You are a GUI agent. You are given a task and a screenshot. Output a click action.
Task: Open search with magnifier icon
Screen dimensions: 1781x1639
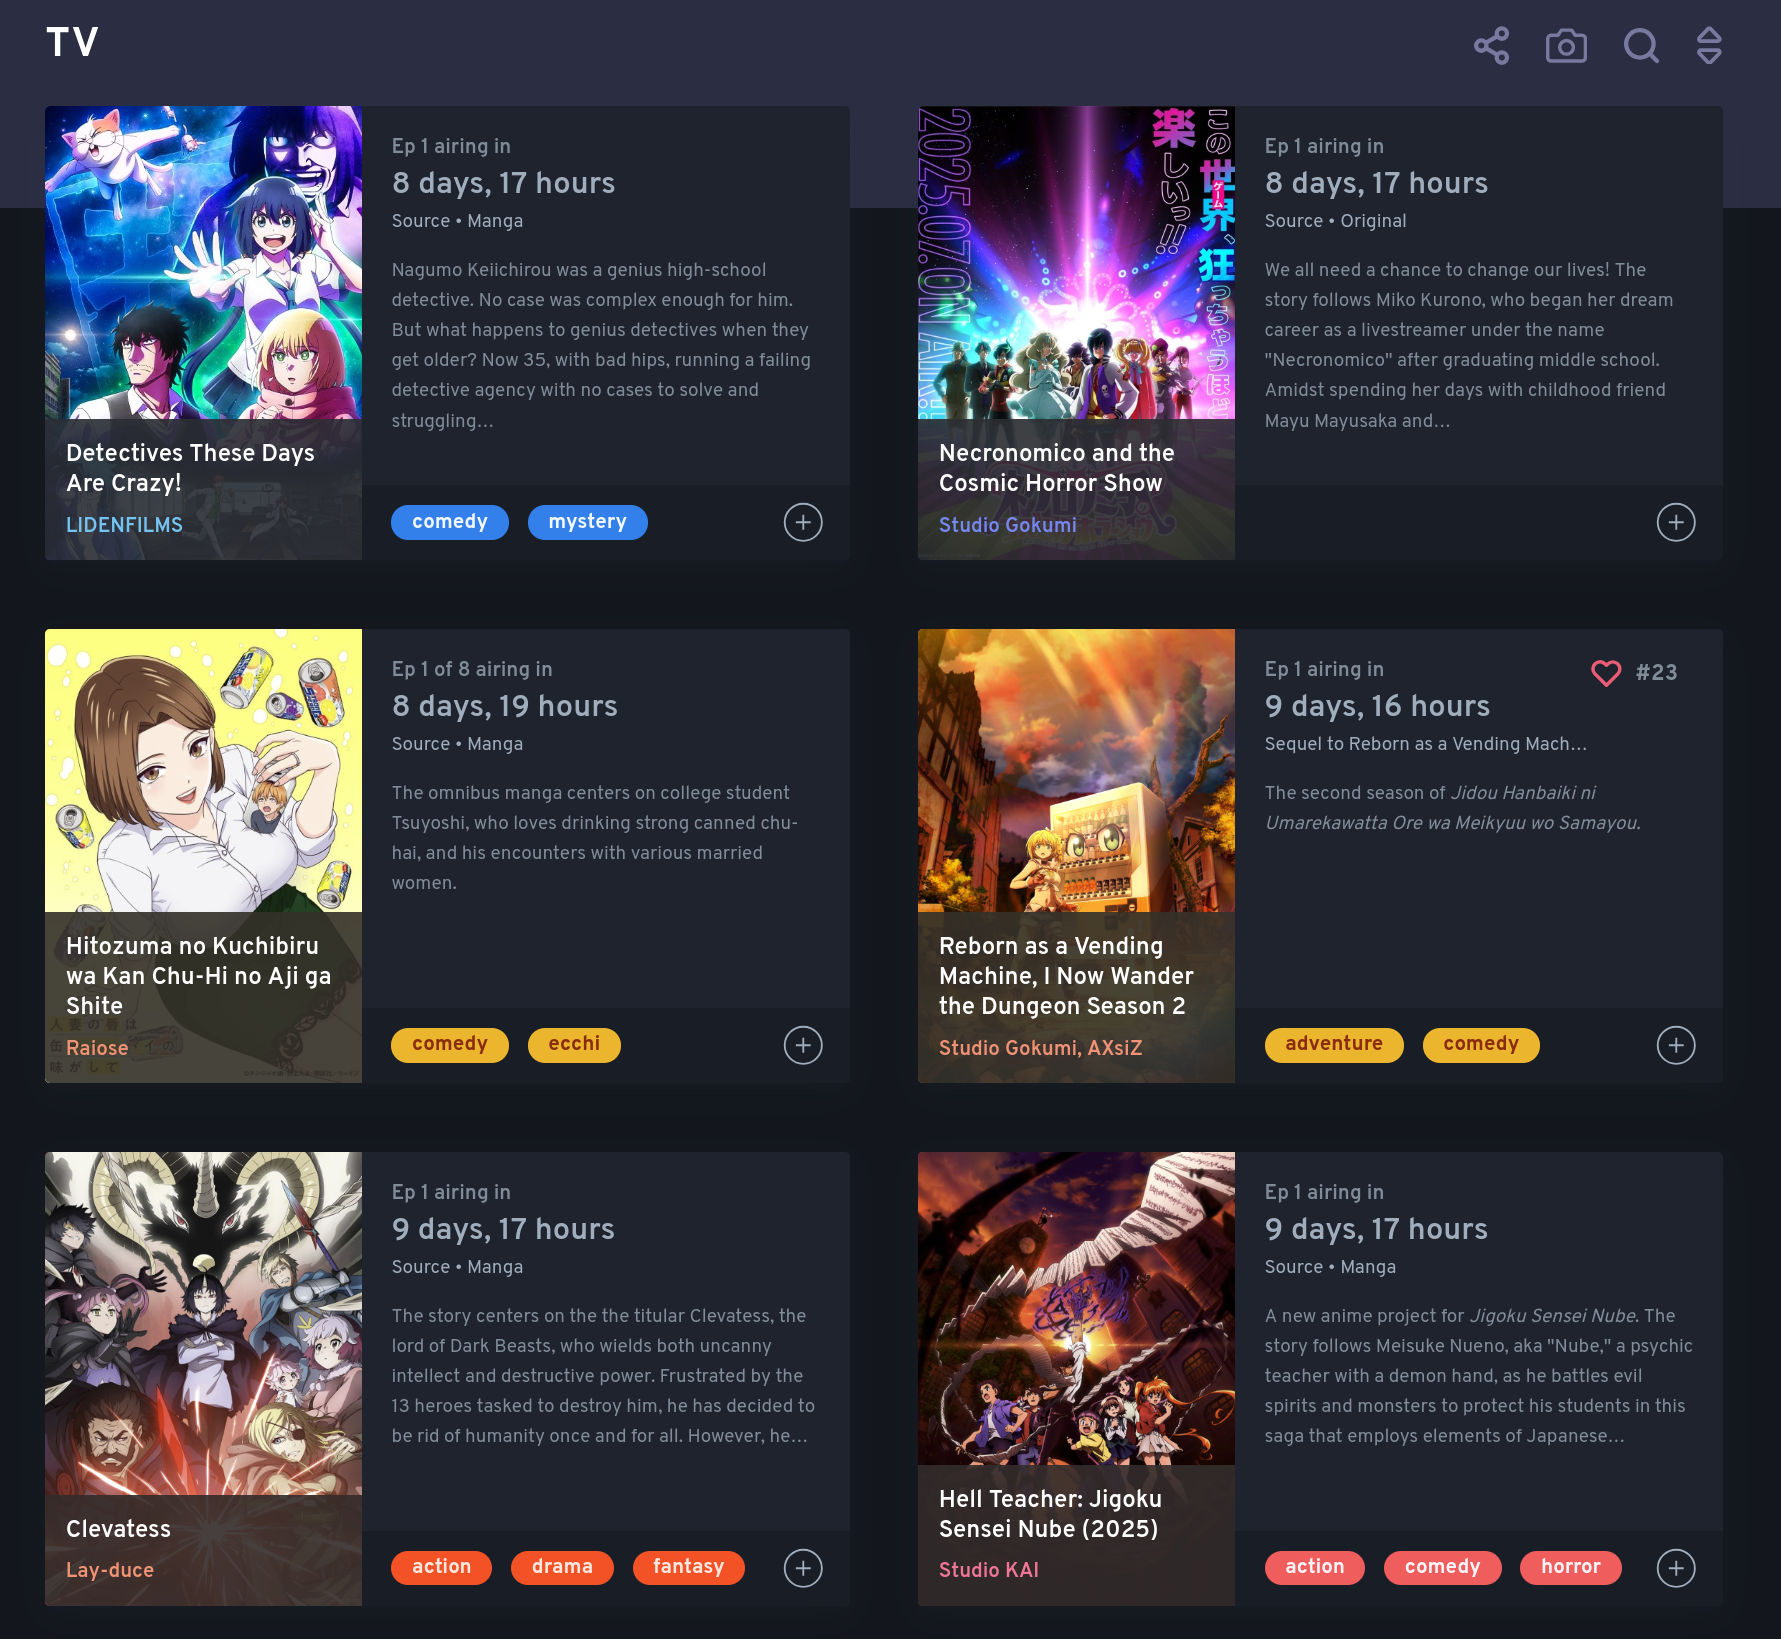[x=1641, y=46]
